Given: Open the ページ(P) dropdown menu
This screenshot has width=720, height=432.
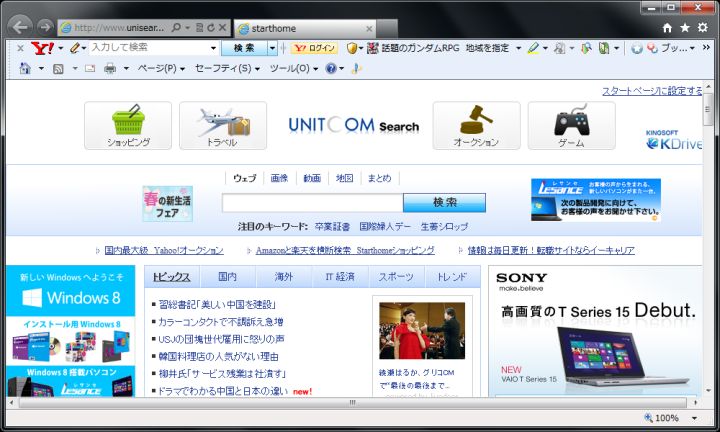Looking at the screenshot, I should (160, 68).
